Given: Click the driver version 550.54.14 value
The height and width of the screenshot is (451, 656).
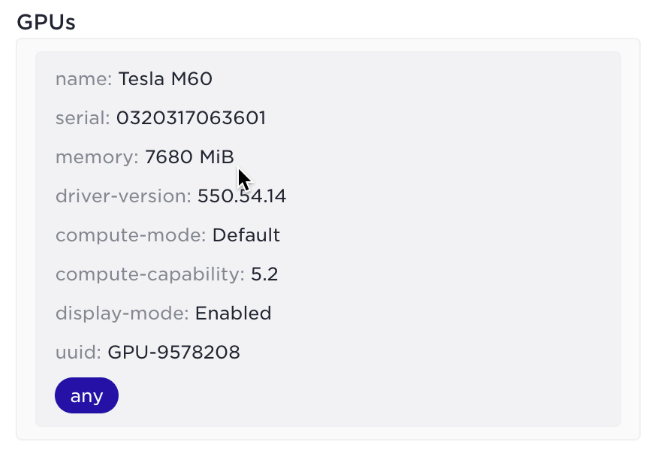Looking at the screenshot, I should (242, 196).
